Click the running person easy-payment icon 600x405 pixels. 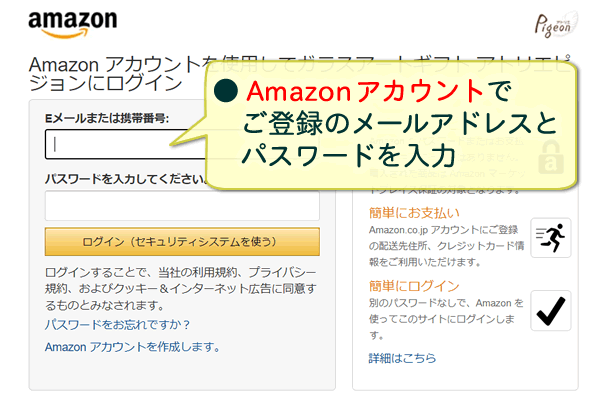coord(551,238)
